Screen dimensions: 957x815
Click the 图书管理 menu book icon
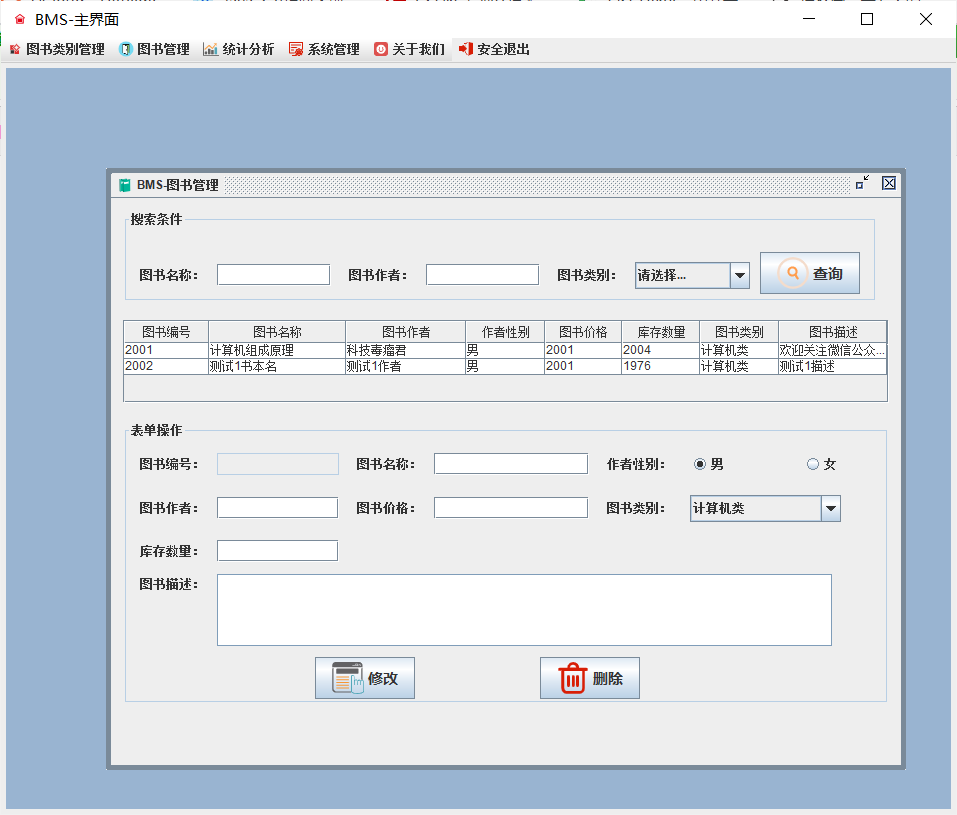[x=125, y=49]
